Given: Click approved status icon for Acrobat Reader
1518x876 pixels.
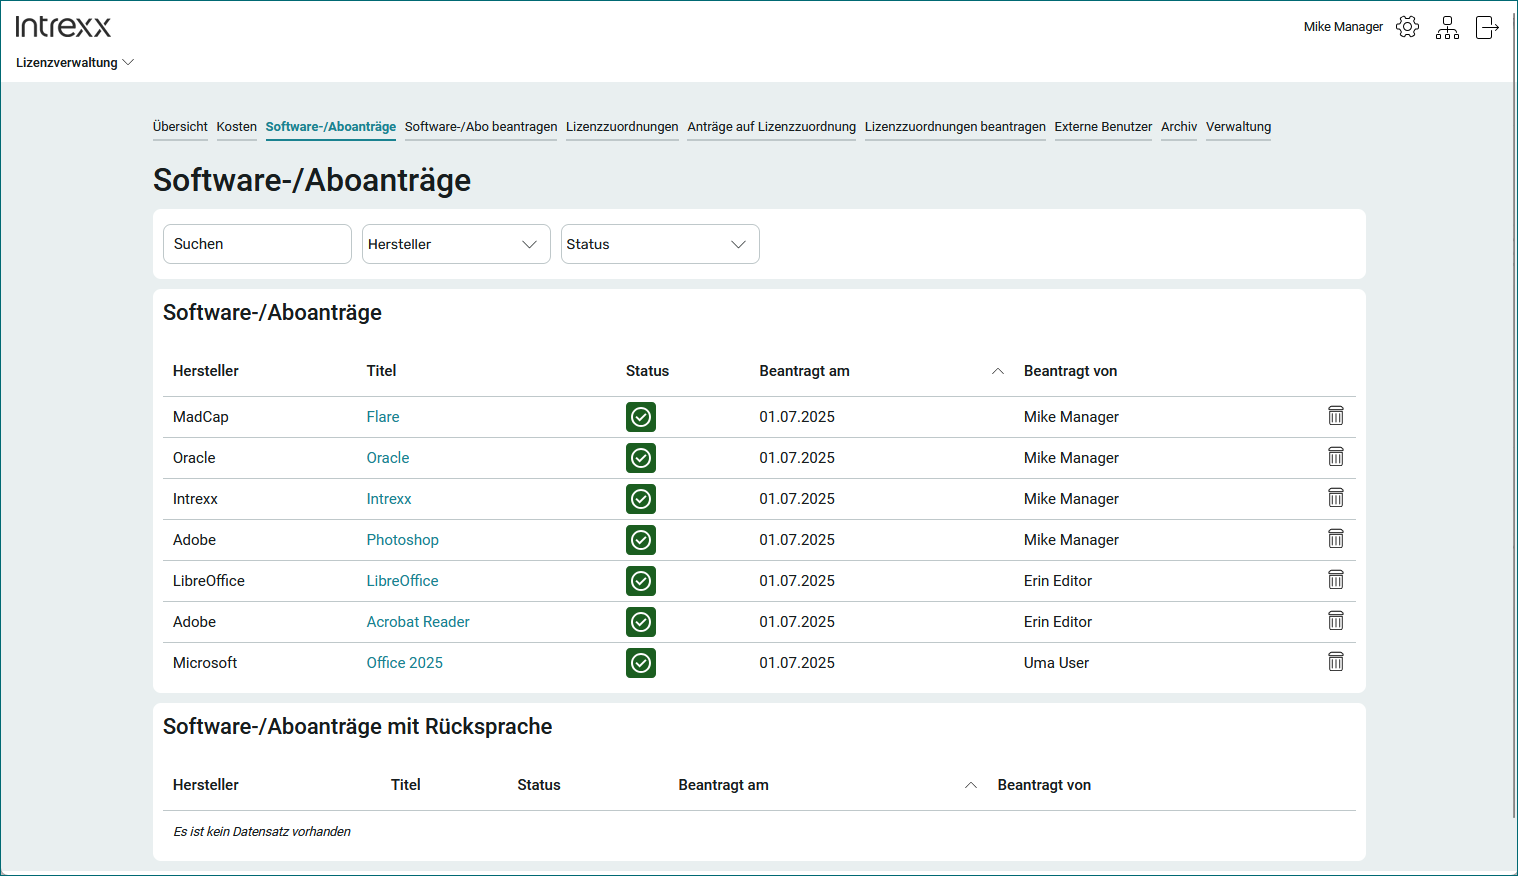Looking at the screenshot, I should pyautogui.click(x=641, y=622).
